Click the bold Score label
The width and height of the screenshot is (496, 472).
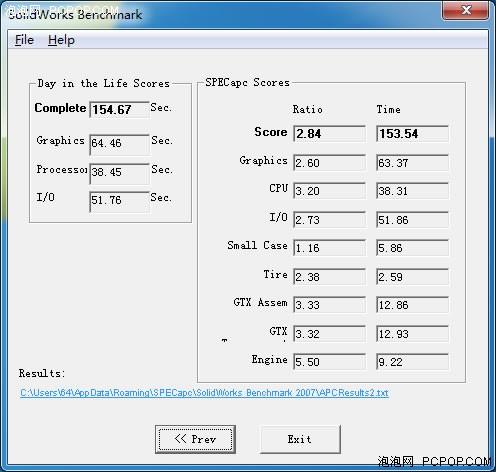[271, 132]
